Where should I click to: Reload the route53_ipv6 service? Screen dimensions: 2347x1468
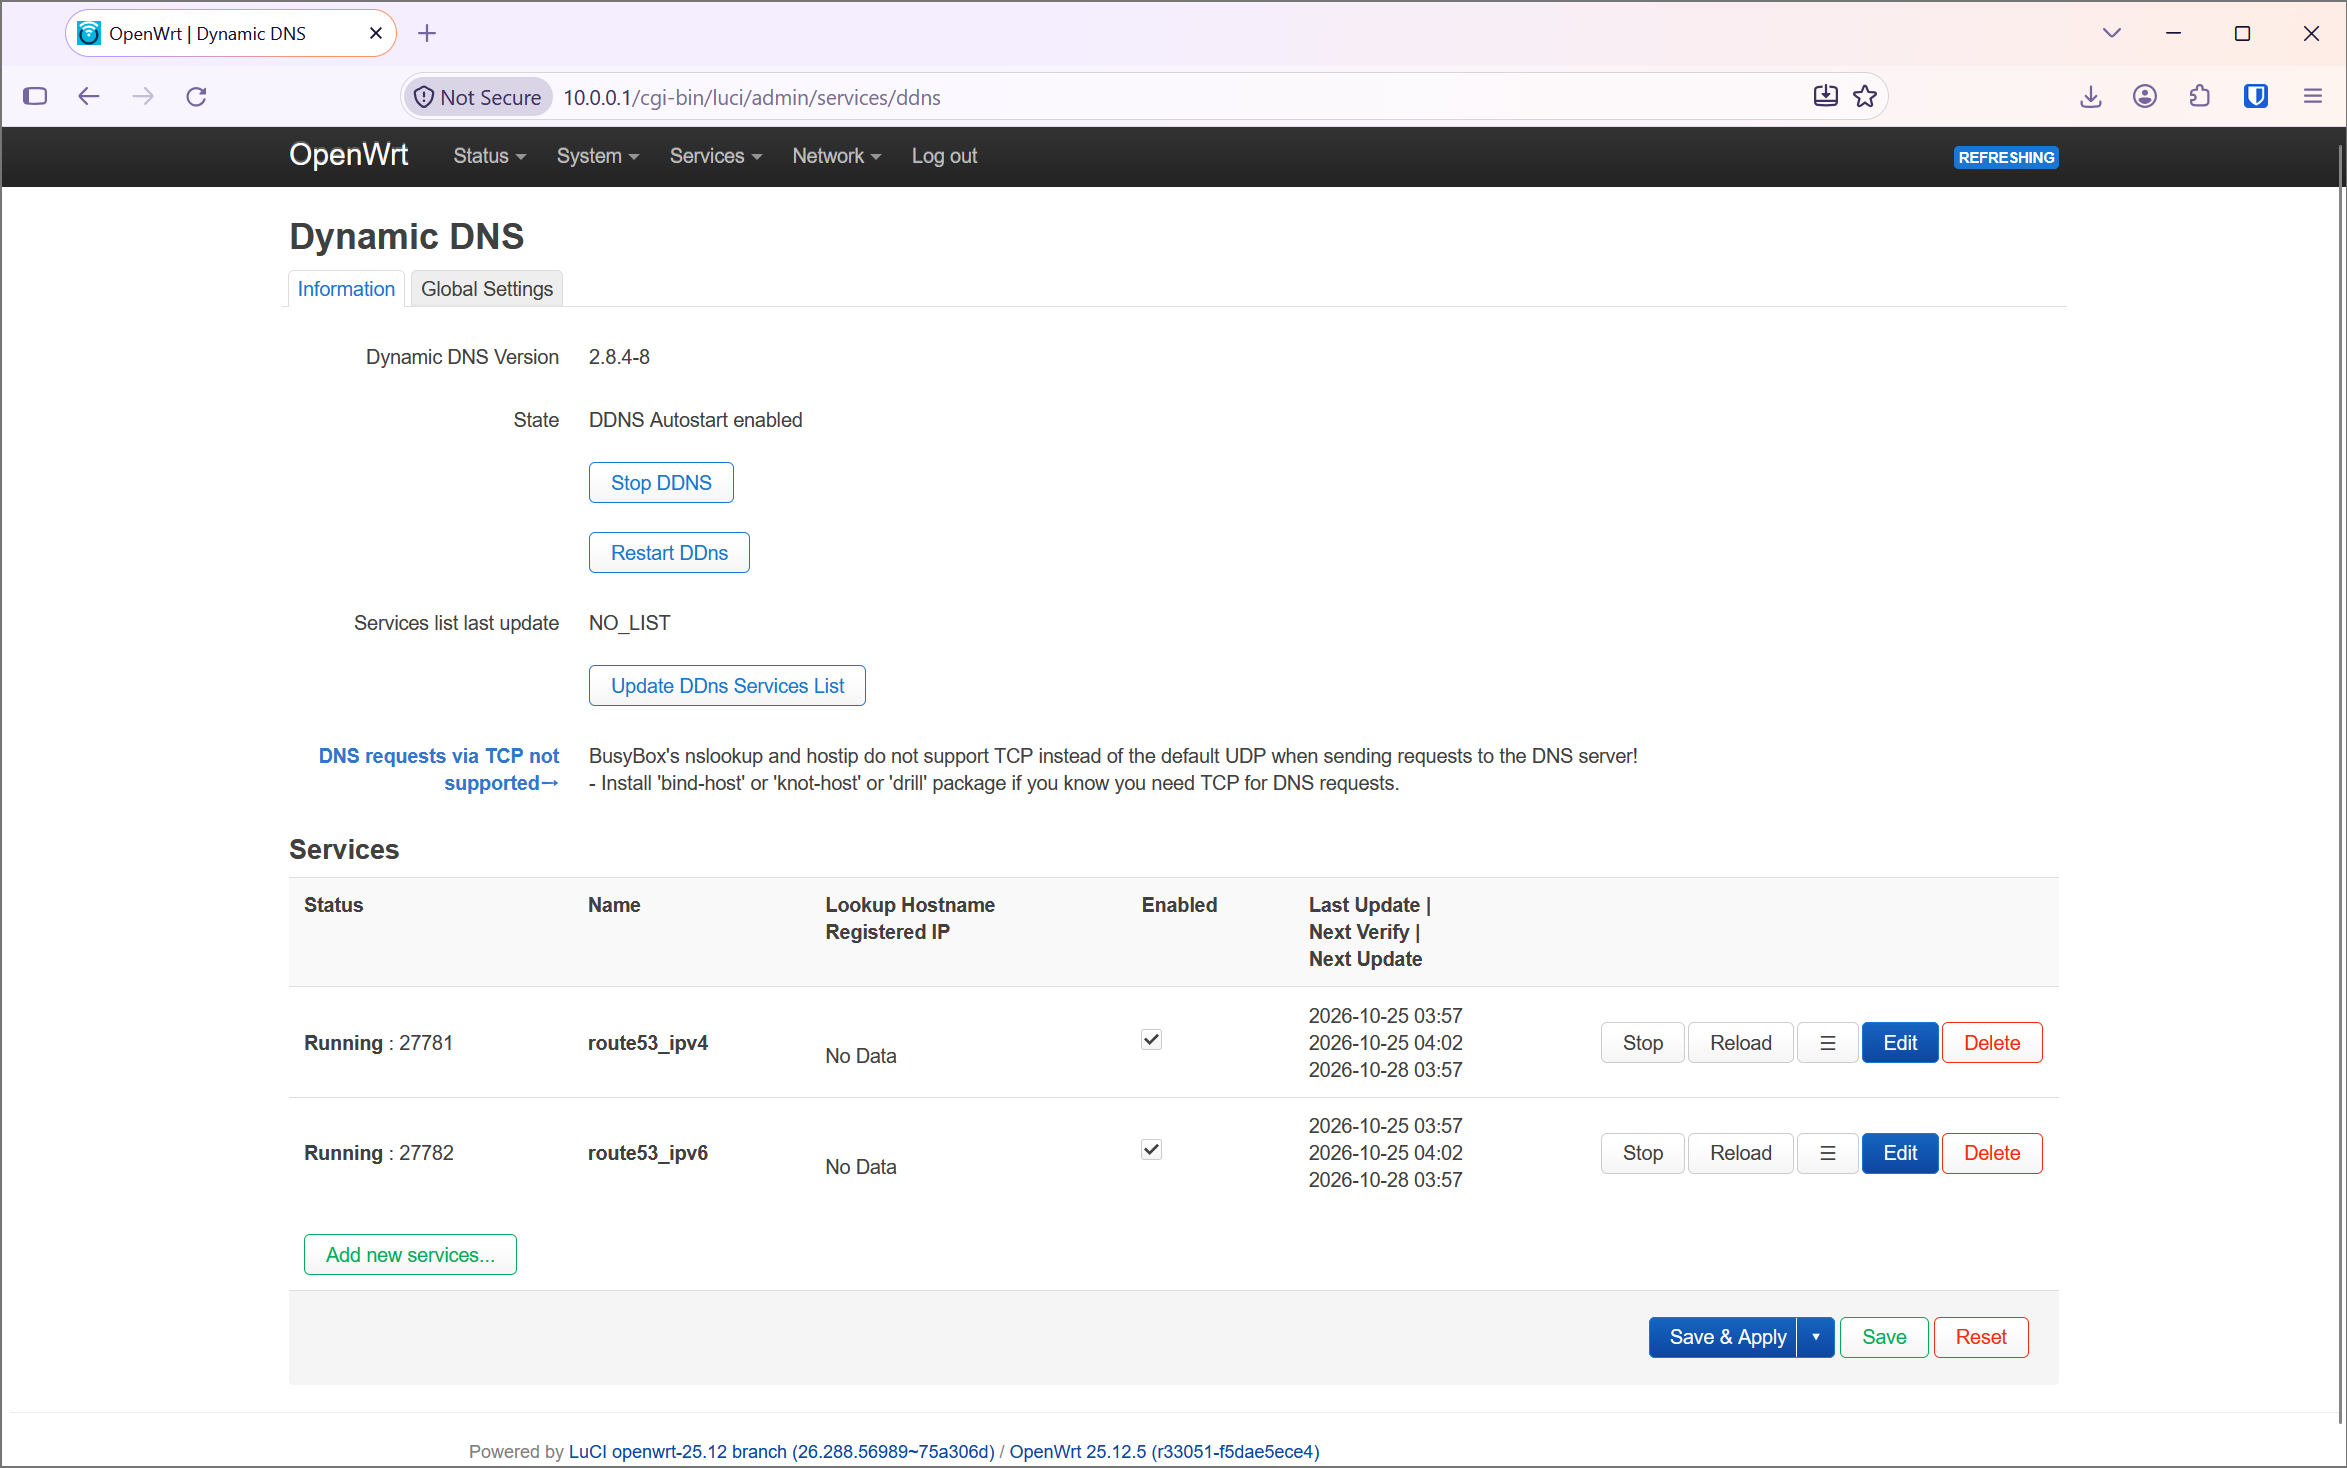pyautogui.click(x=1740, y=1153)
